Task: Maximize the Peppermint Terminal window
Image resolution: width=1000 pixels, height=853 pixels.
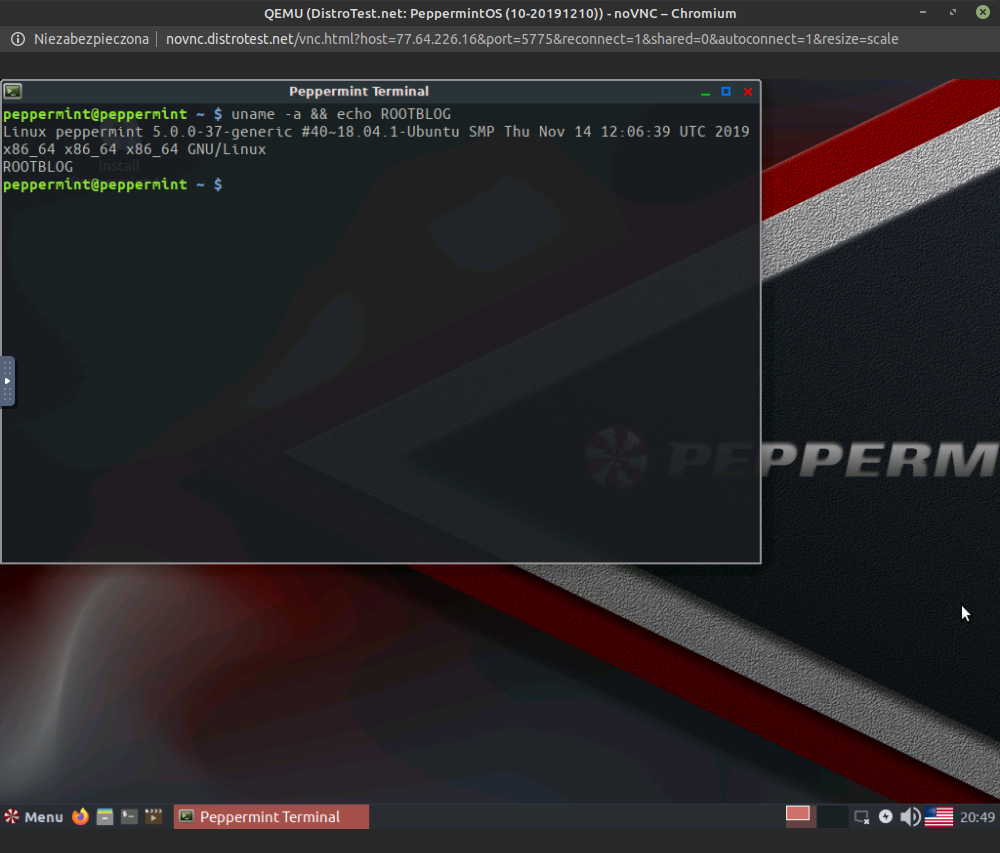Action: 726,91
